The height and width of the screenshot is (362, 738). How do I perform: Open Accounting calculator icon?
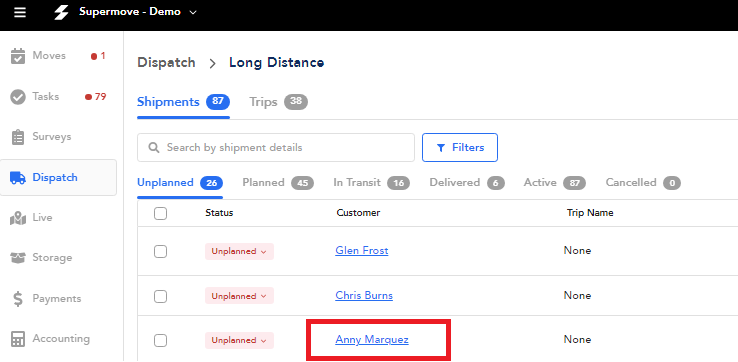click(18, 339)
